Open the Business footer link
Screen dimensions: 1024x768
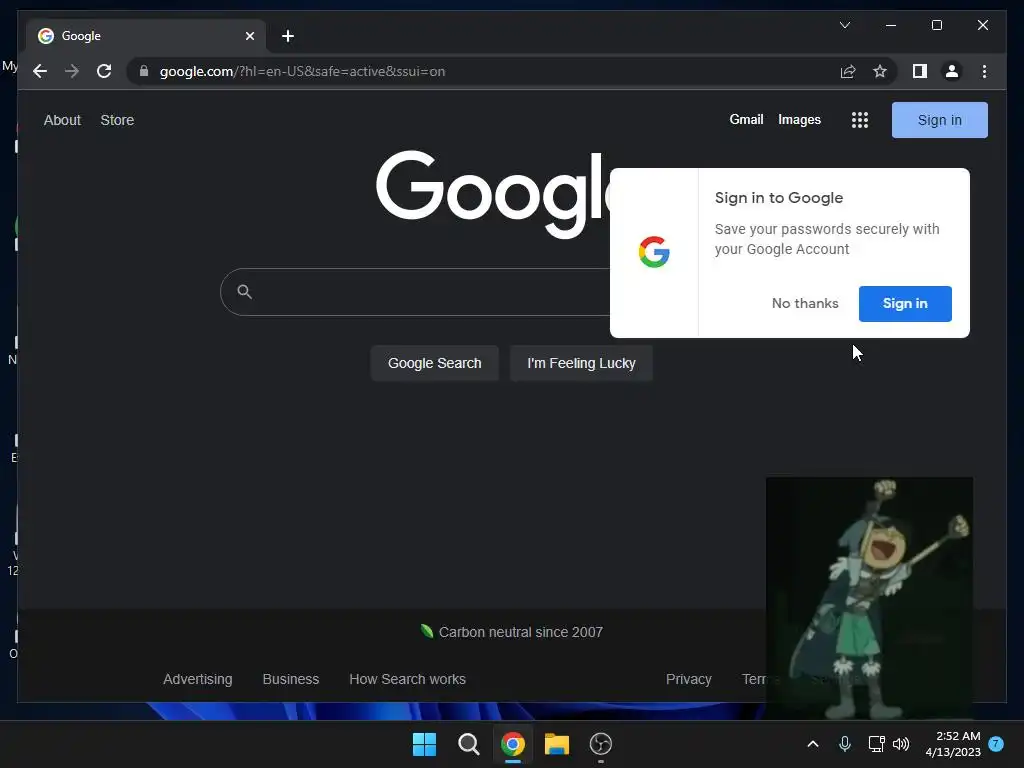[x=291, y=679]
